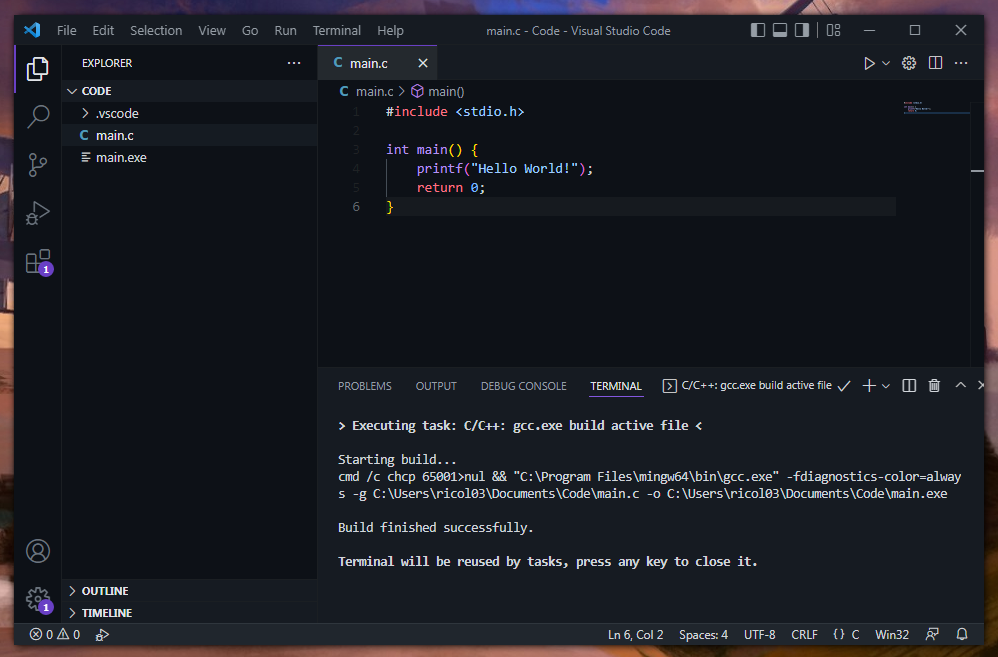Click the editor minimap preview
This screenshot has height=657, width=998.
click(936, 107)
